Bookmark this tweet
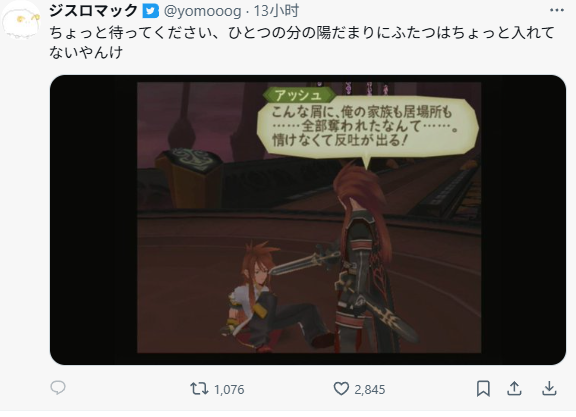The width and height of the screenshot is (576, 417). click(x=483, y=388)
